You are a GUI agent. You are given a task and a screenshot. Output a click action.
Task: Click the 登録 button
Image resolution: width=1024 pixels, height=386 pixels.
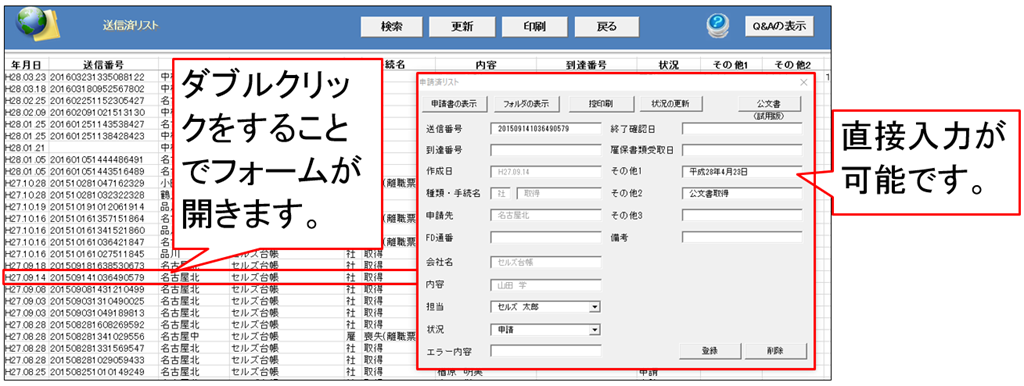pos(710,351)
